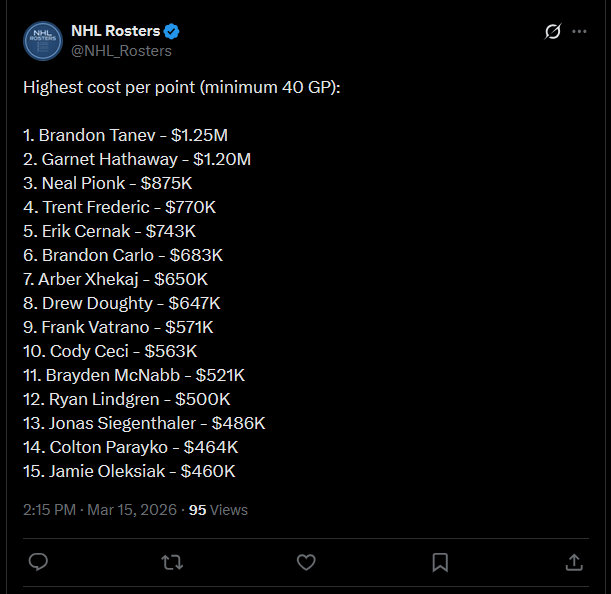611x594 pixels.
Task: Click the Drew Doughty $647K line
Action: click(x=121, y=303)
